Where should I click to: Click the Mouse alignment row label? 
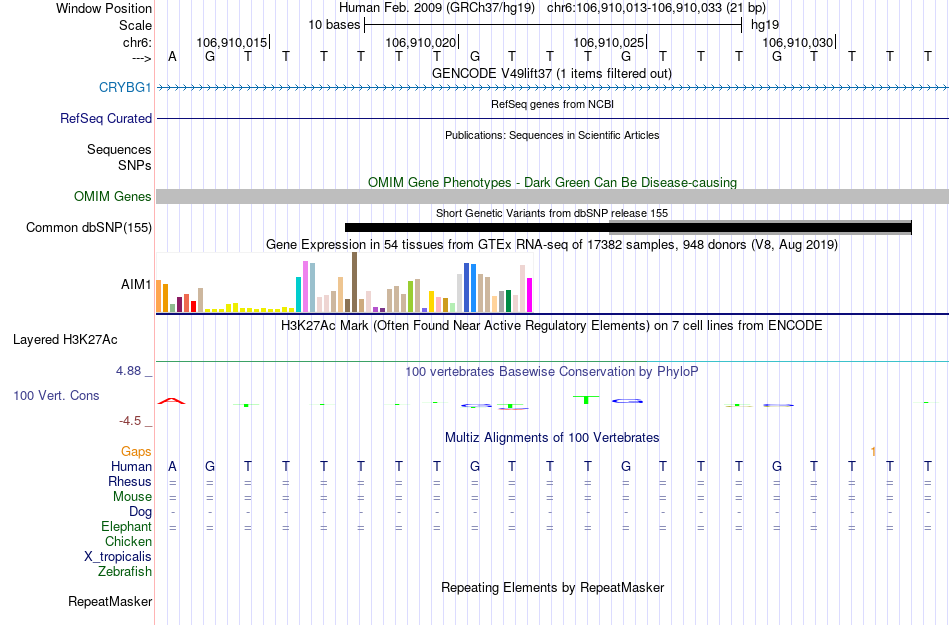(x=132, y=497)
